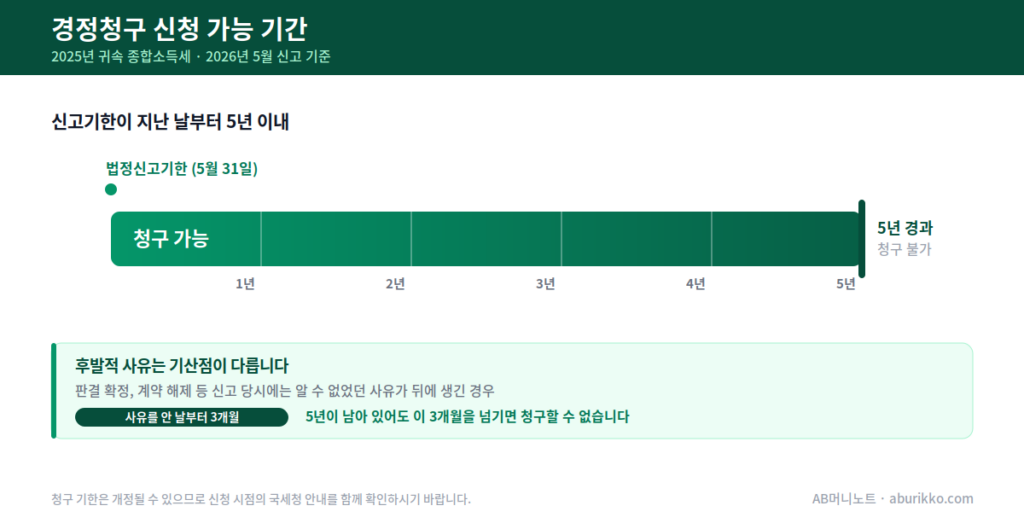
Task: Click the 법정신고기한 (5월 31일) label
Action: (x=182, y=168)
